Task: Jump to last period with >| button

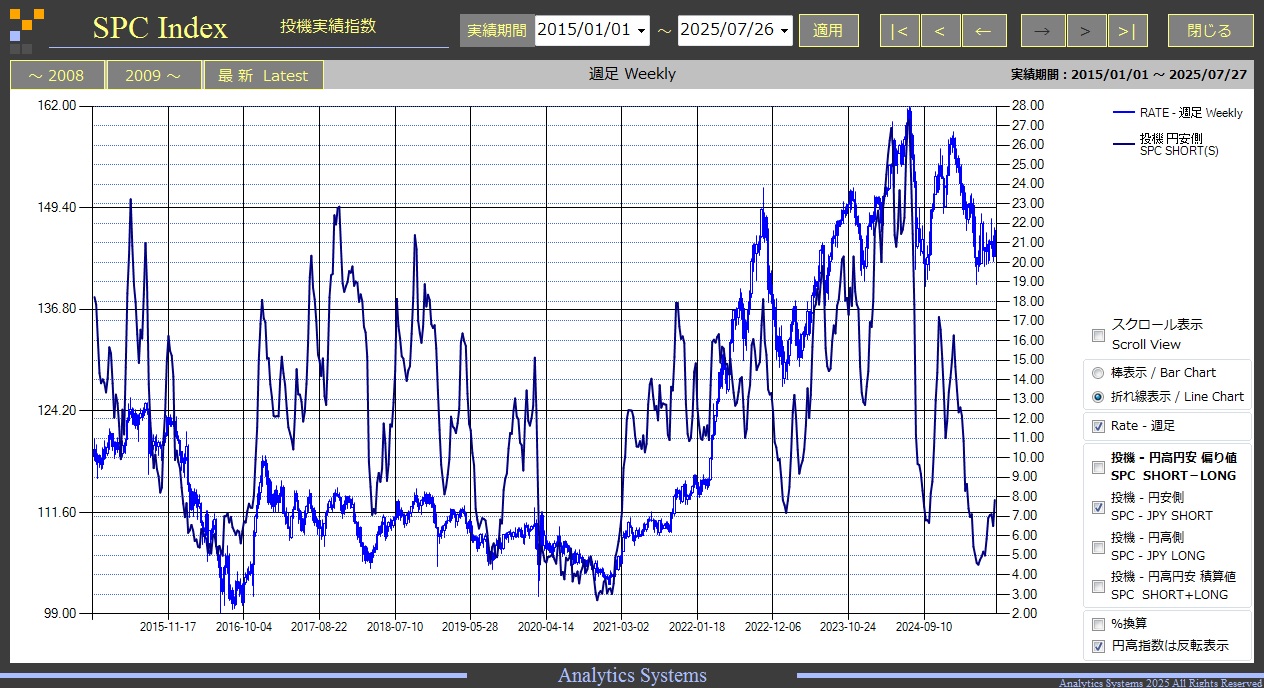Action: 1127,31
